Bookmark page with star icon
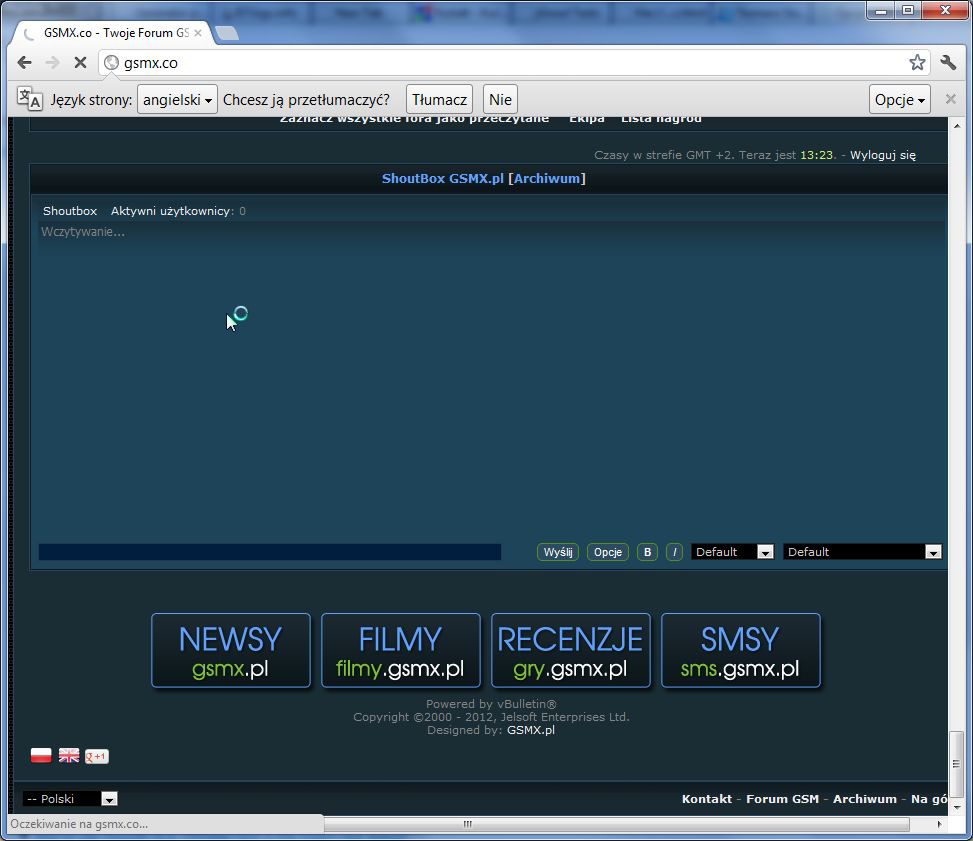The width and height of the screenshot is (973, 841). pos(917,63)
